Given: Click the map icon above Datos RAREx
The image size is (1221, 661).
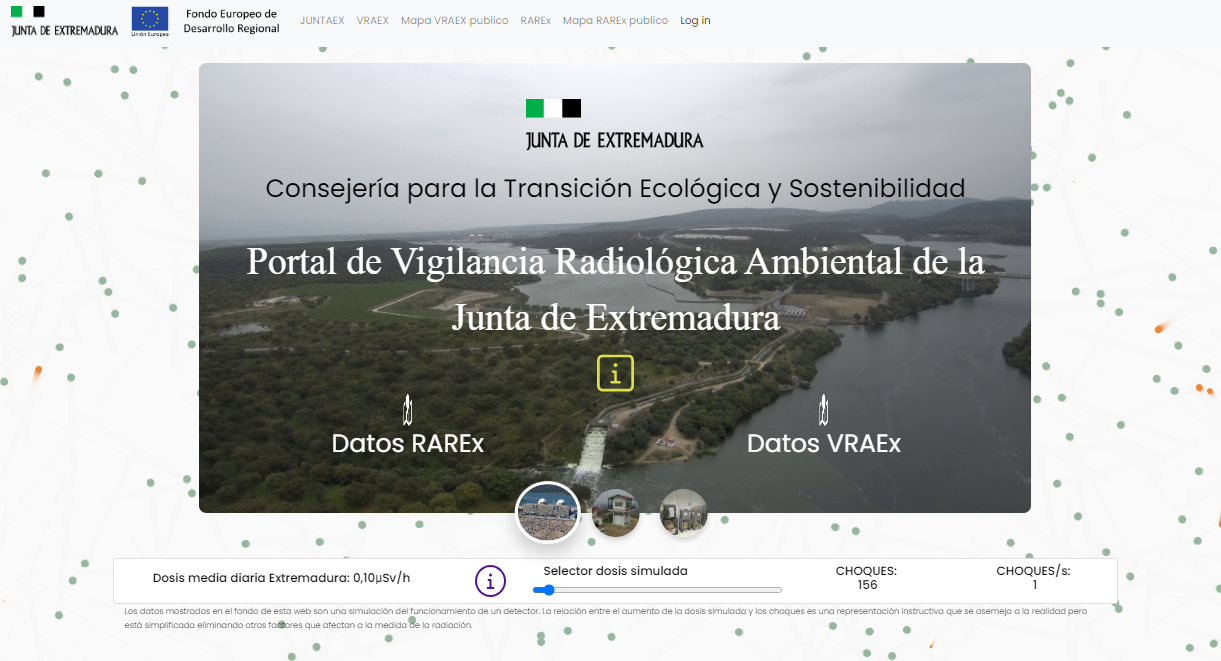Looking at the screenshot, I should click(x=407, y=409).
